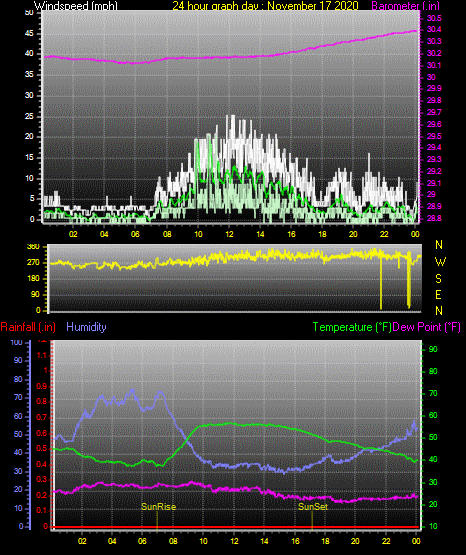The width and height of the screenshot is (466, 555).
Task: Click the 22 hour label under windspeed graph
Action: coord(384,234)
